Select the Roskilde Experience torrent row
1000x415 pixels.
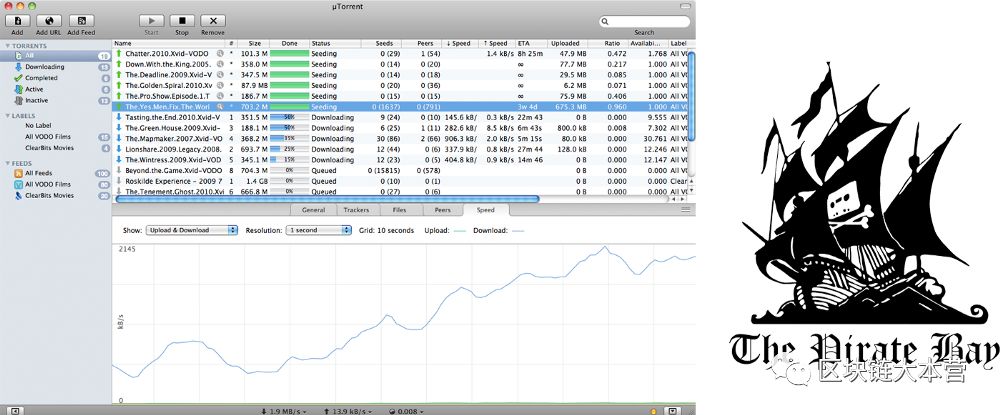[400, 181]
